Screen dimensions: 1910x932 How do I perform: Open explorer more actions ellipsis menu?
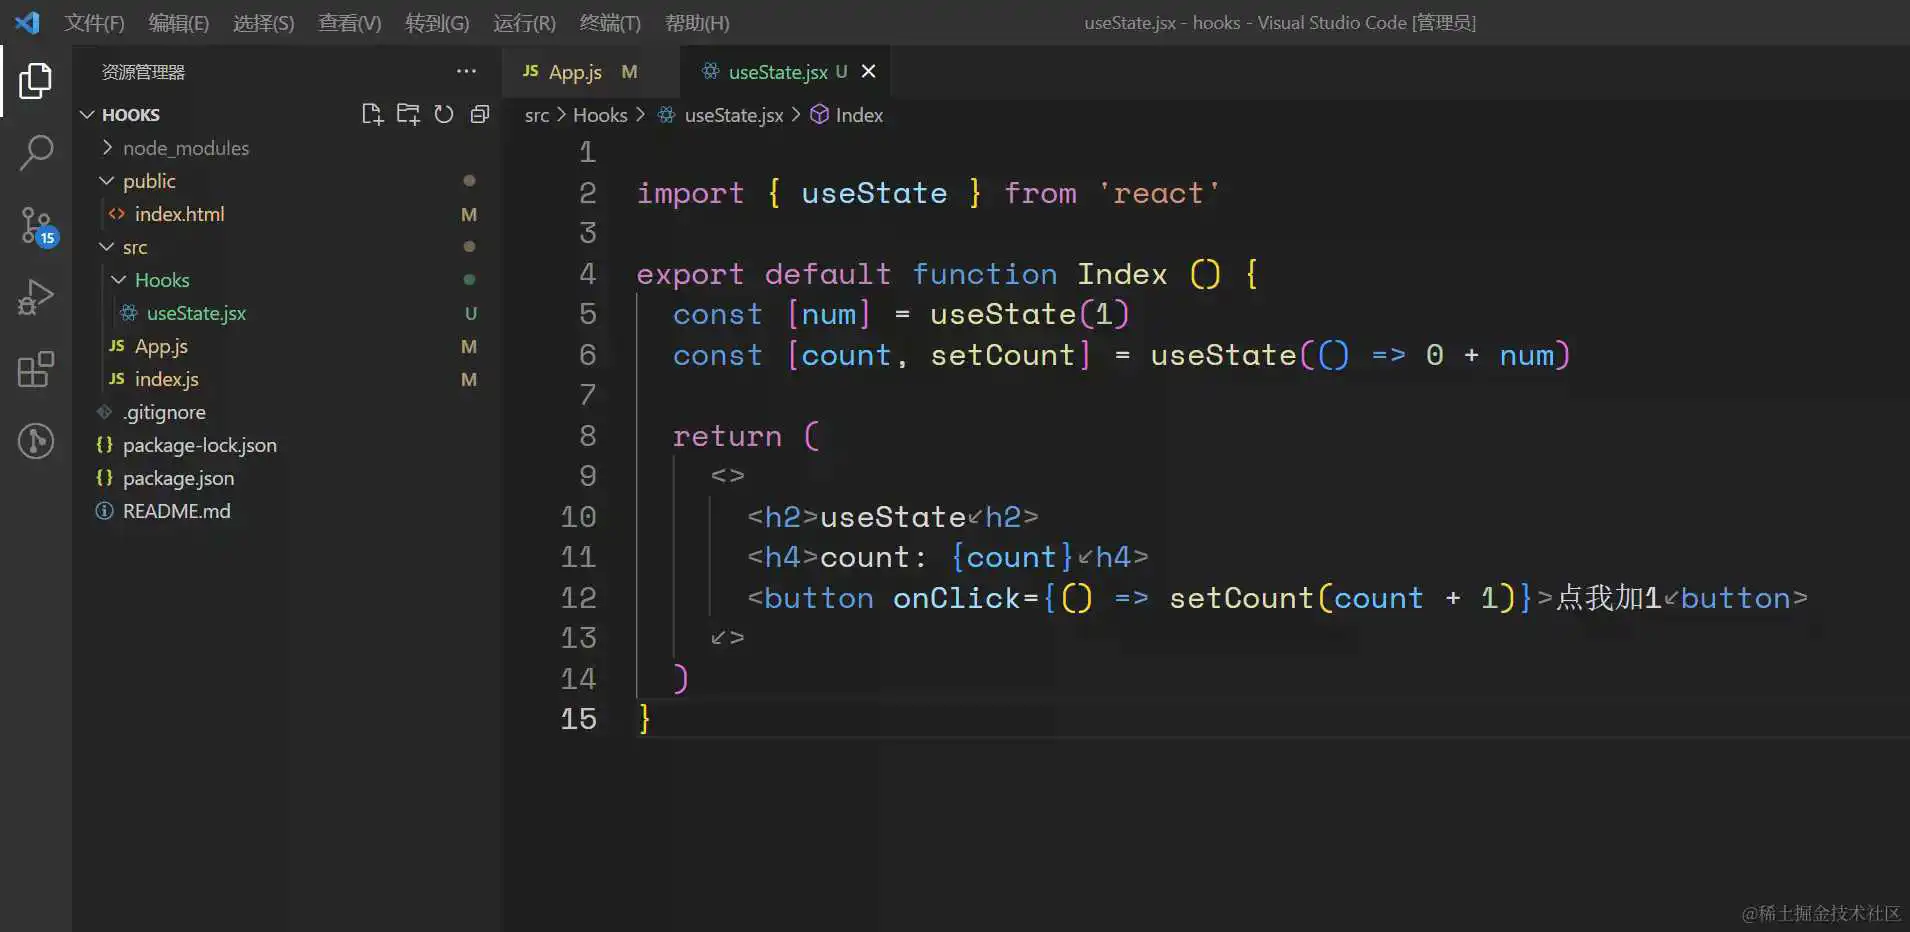pos(466,71)
